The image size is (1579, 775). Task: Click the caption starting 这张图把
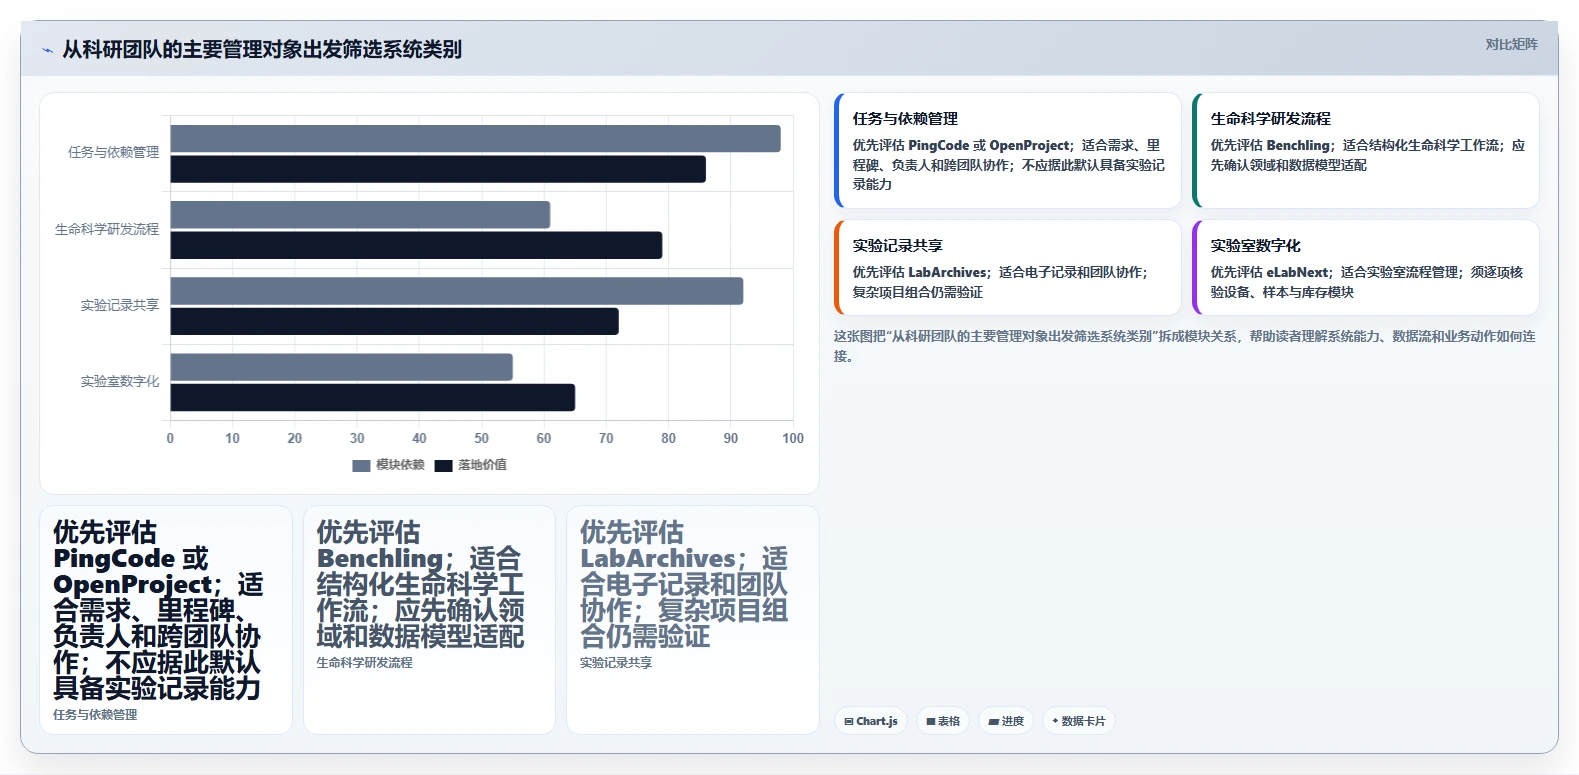[x=1186, y=346]
